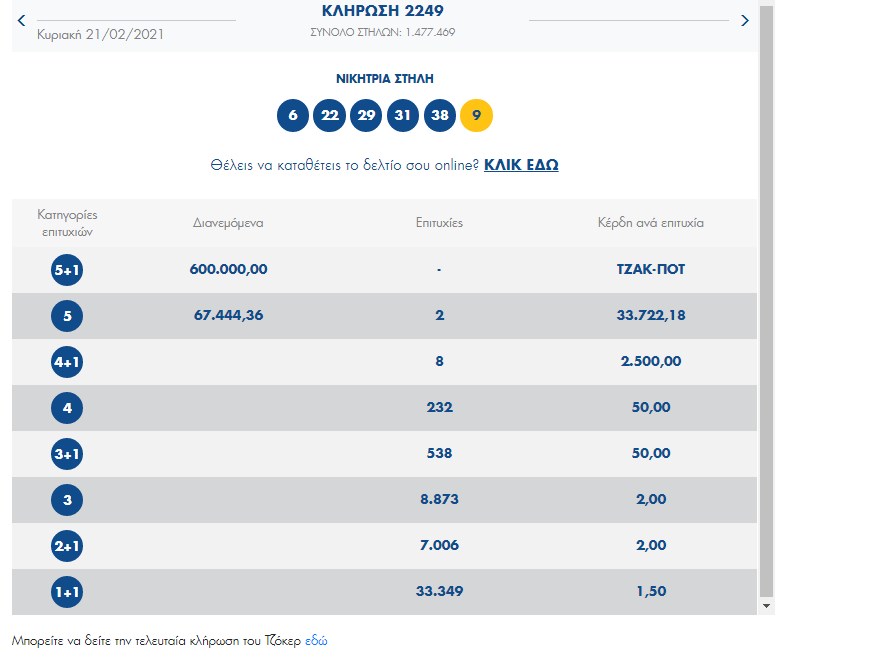The height and width of the screenshot is (659, 871).
Task: Click the 2+1 category badge
Action: [67, 546]
